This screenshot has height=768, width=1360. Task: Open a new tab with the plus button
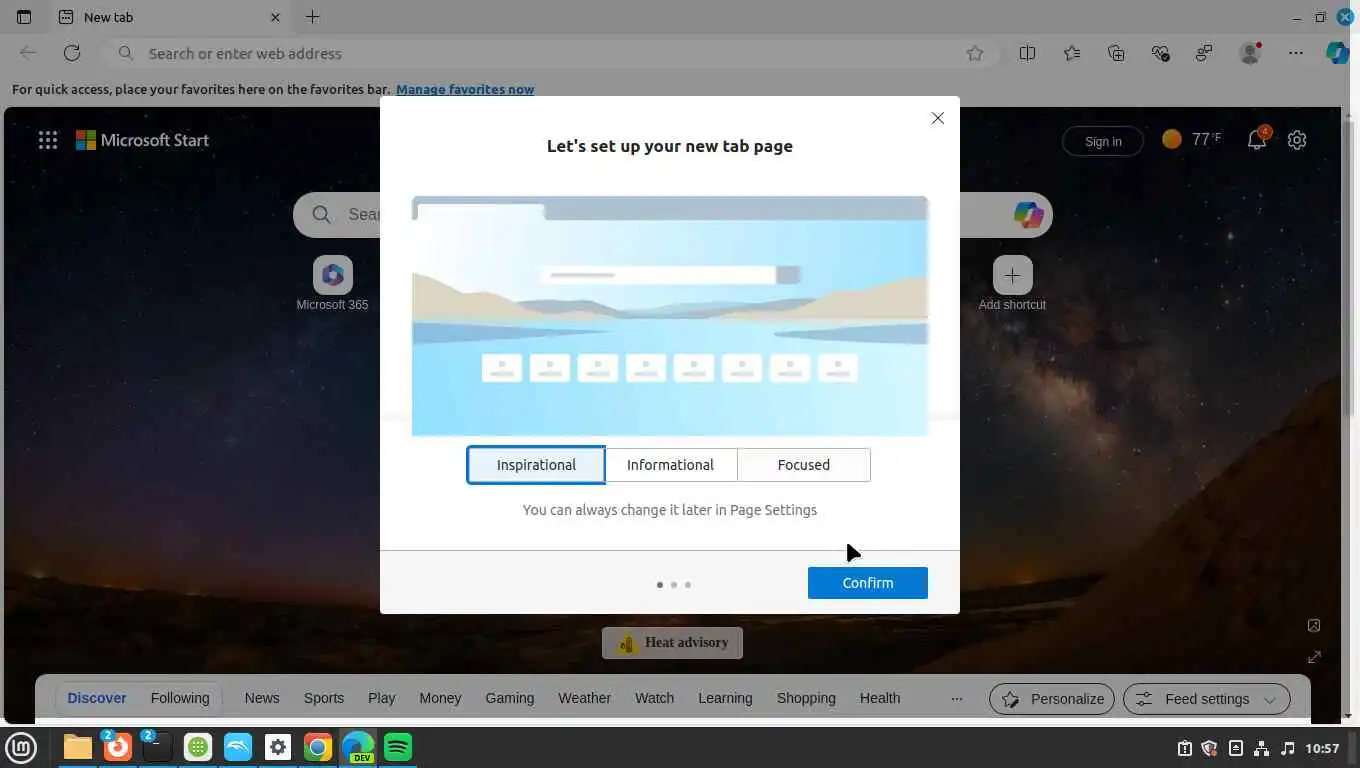coord(312,17)
